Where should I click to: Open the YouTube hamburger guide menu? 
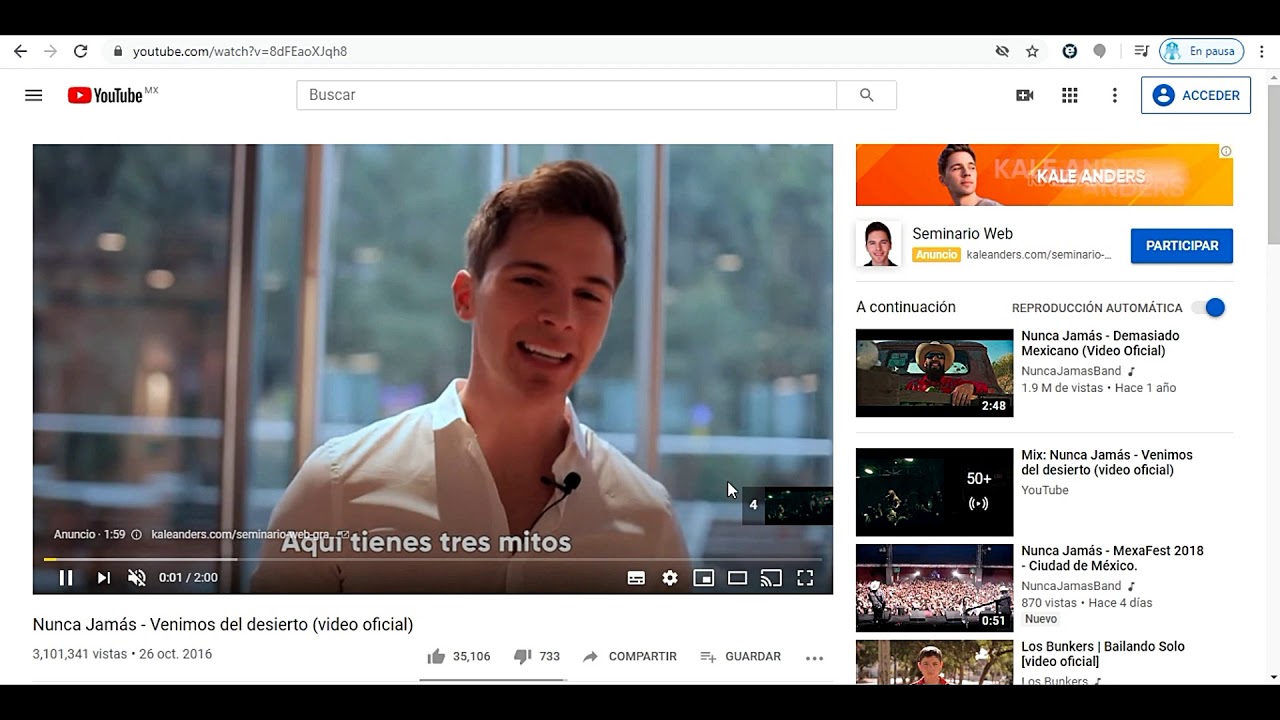(x=34, y=95)
